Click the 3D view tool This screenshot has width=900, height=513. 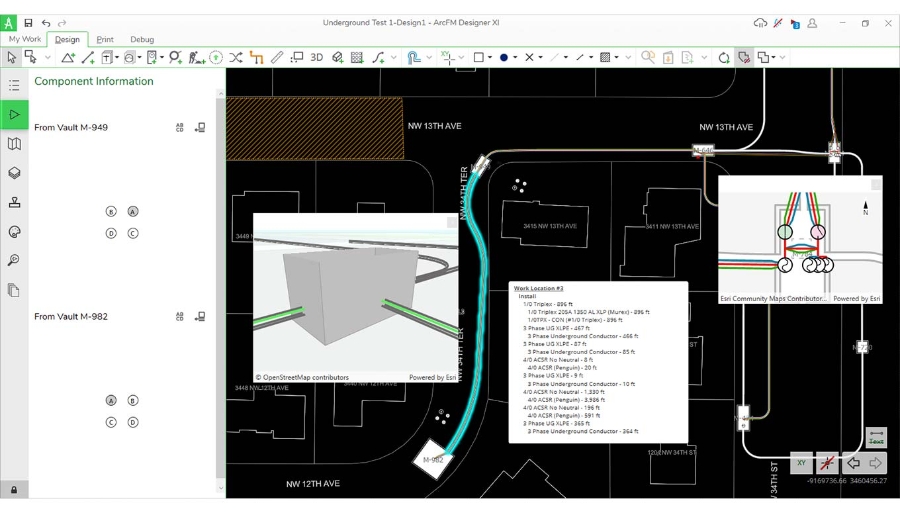coord(316,58)
